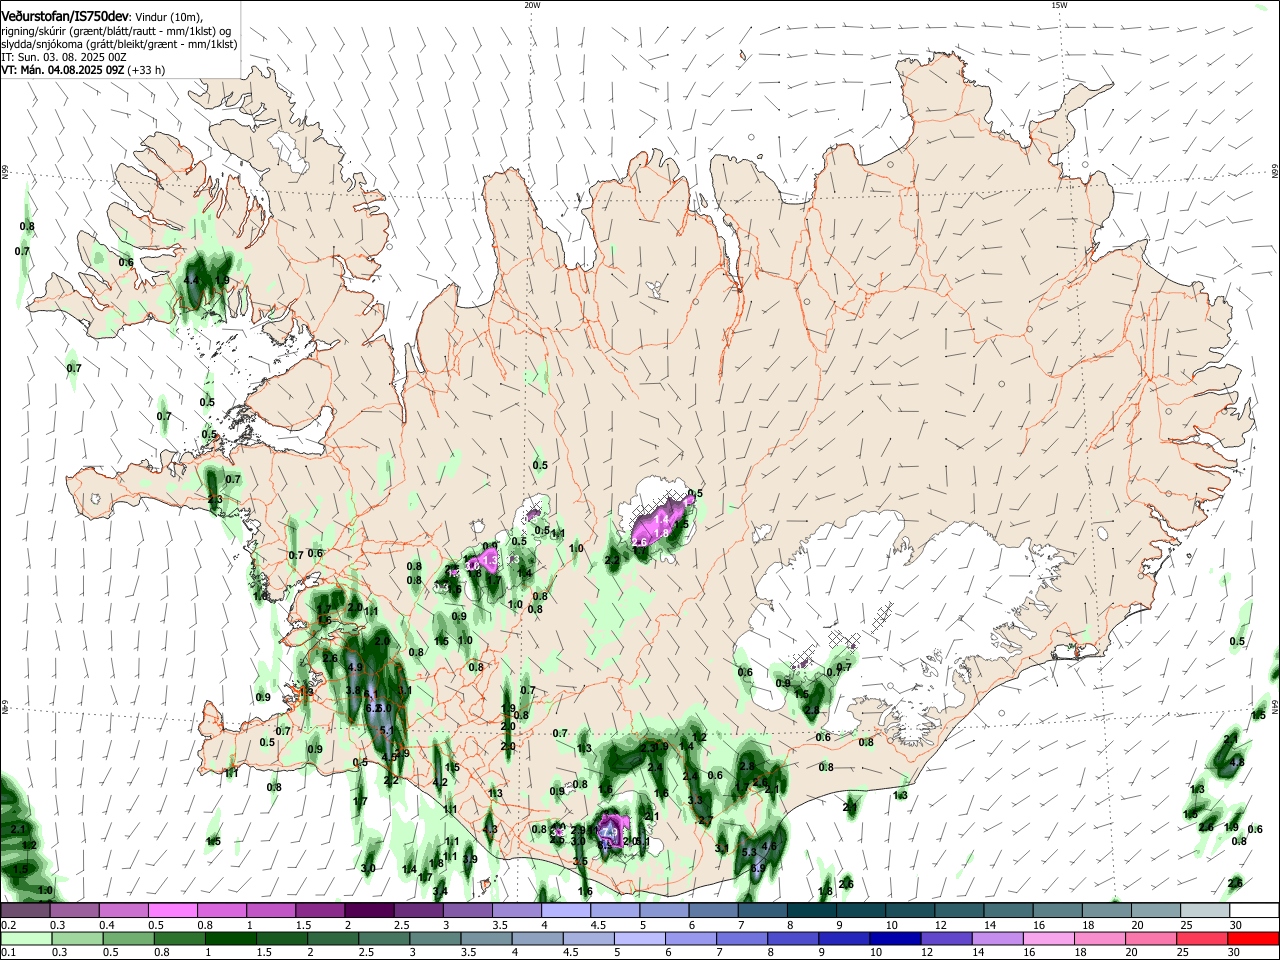Click the upper legend swatch between 2 and 2.5

[367, 910]
